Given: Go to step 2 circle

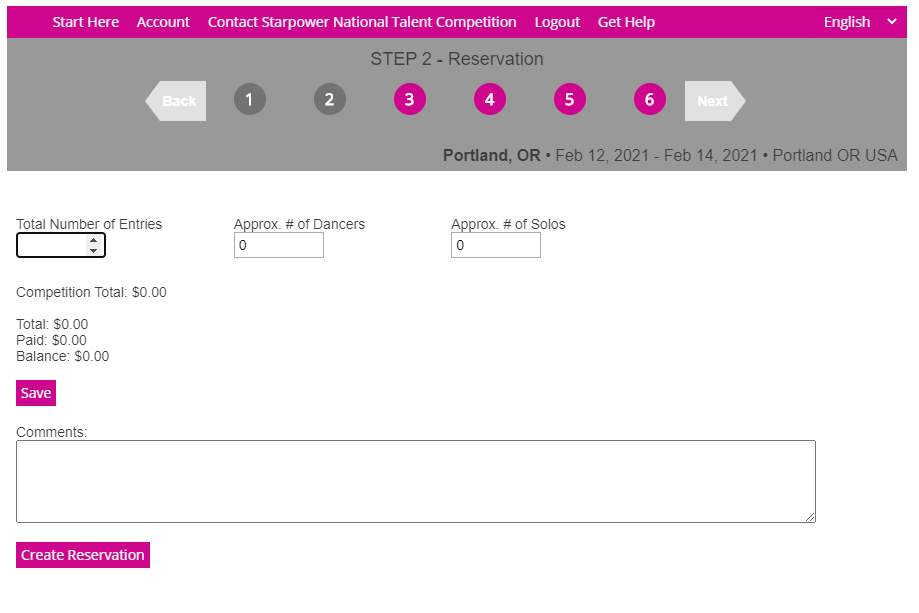Looking at the screenshot, I should coord(329,100).
